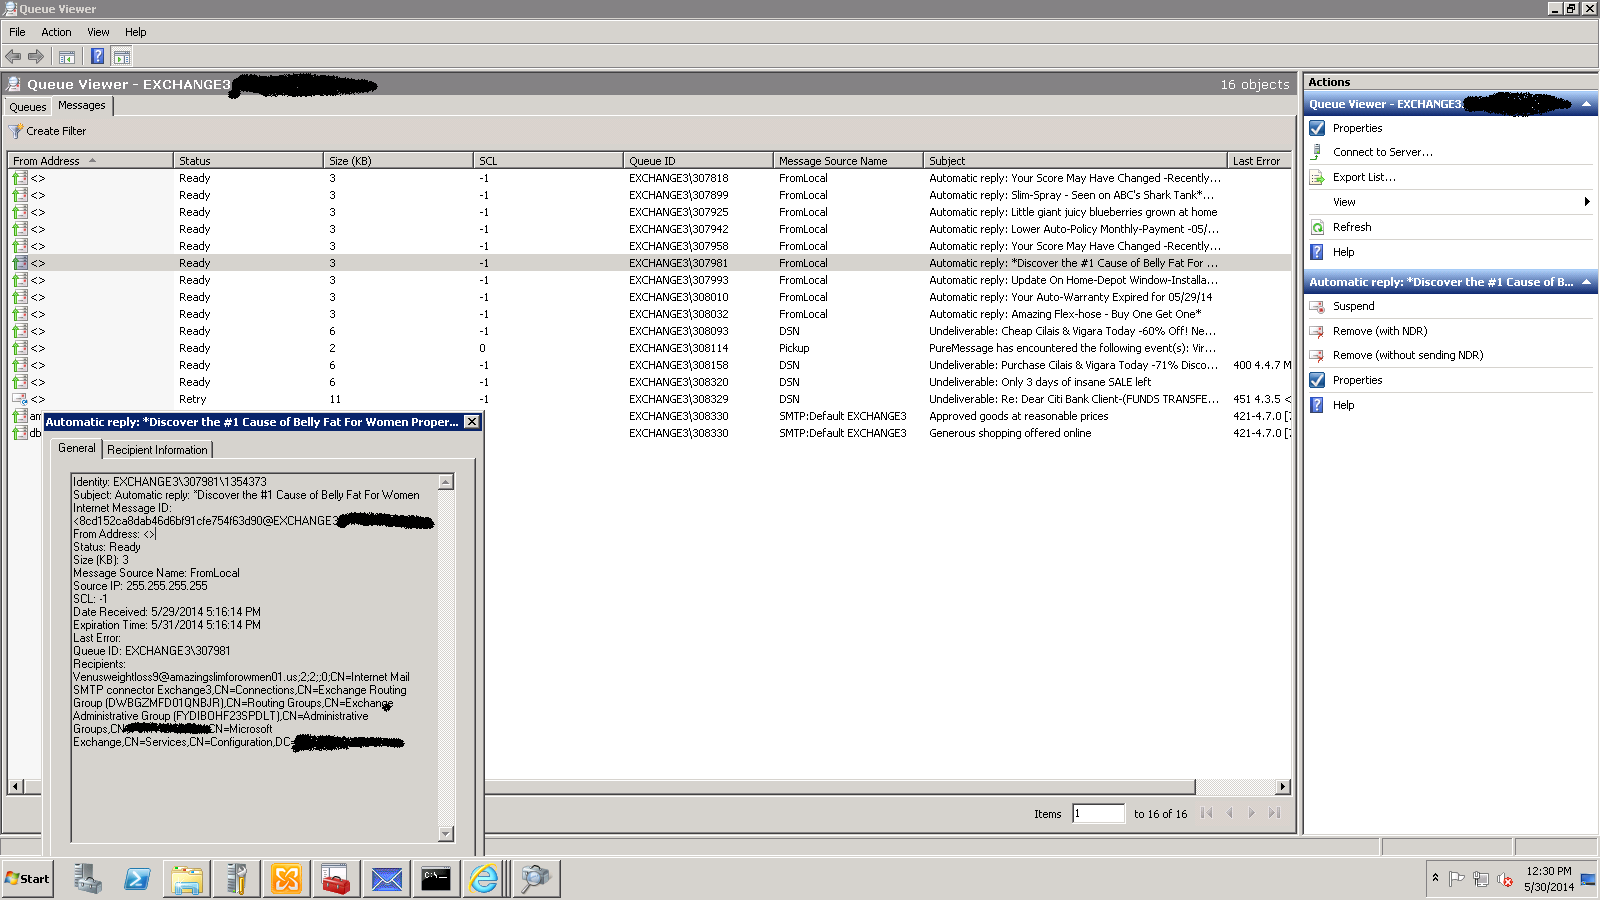Open the Help menu in menu bar
The height and width of the screenshot is (900, 1600).
136,32
